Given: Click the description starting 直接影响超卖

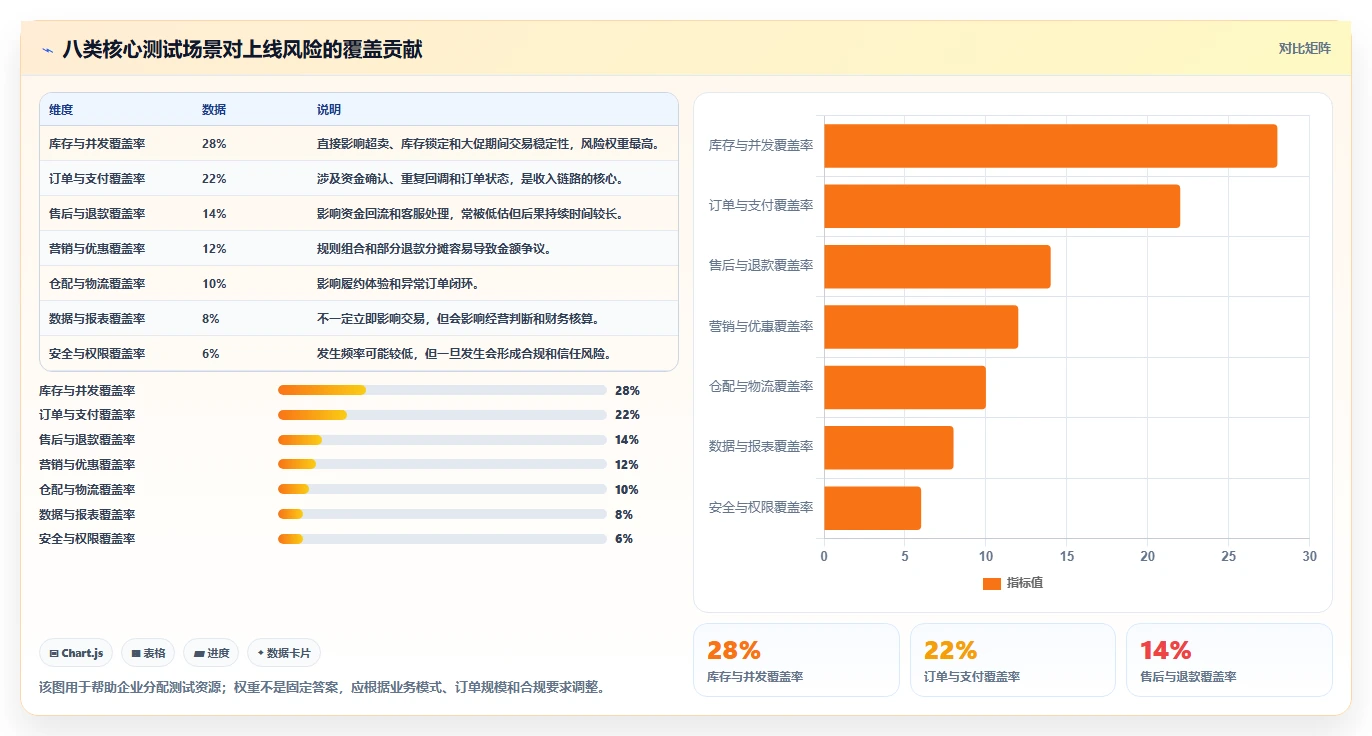Looking at the screenshot, I should point(489,144).
